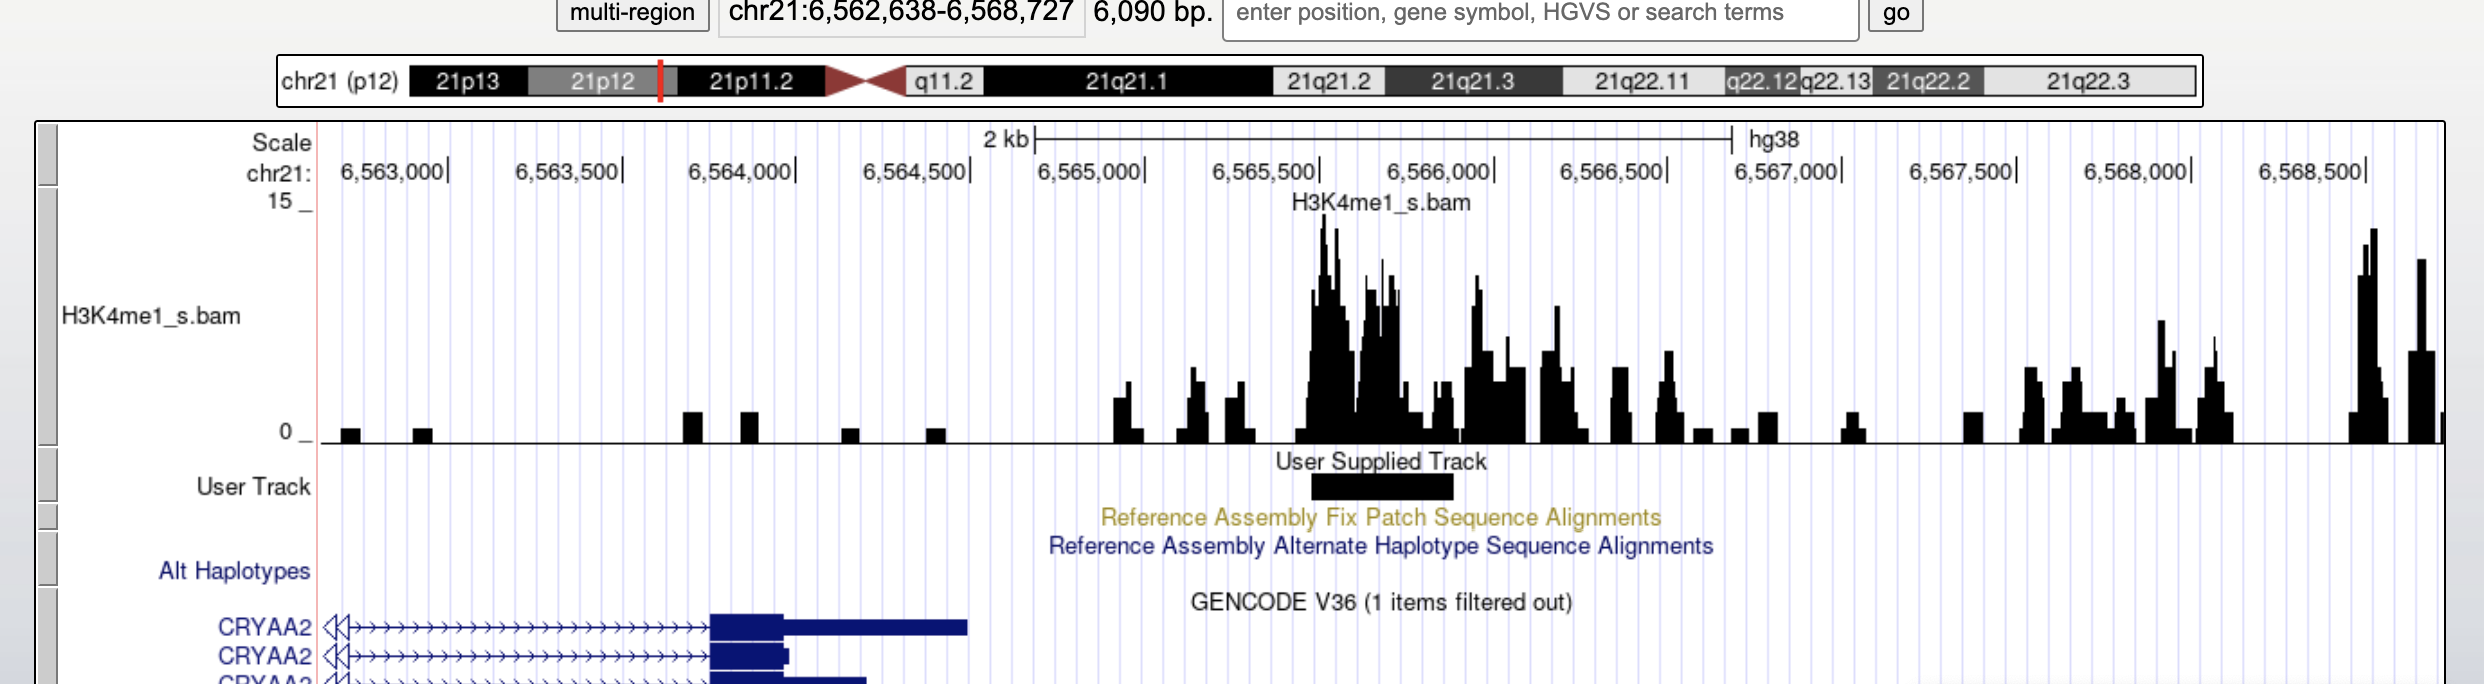
Task: Click the red position marker on the ideogram
Action: 660,81
